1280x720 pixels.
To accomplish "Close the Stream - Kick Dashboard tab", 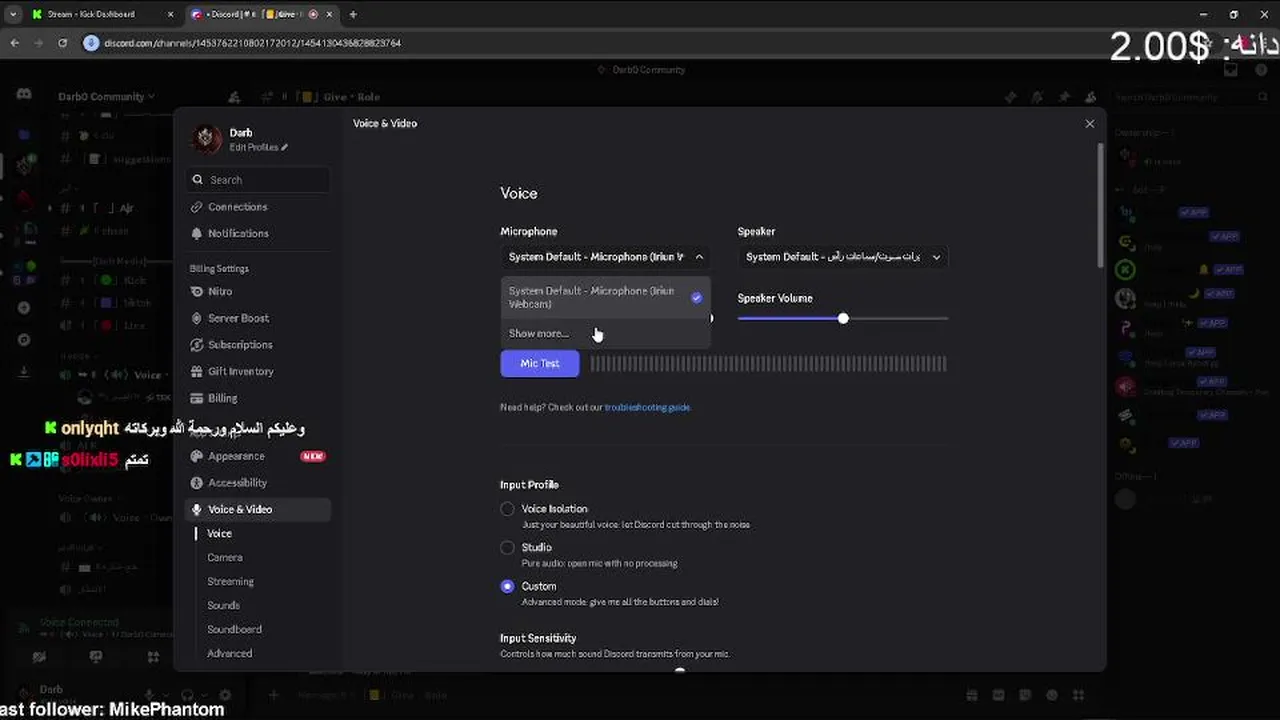I will tap(170, 14).
